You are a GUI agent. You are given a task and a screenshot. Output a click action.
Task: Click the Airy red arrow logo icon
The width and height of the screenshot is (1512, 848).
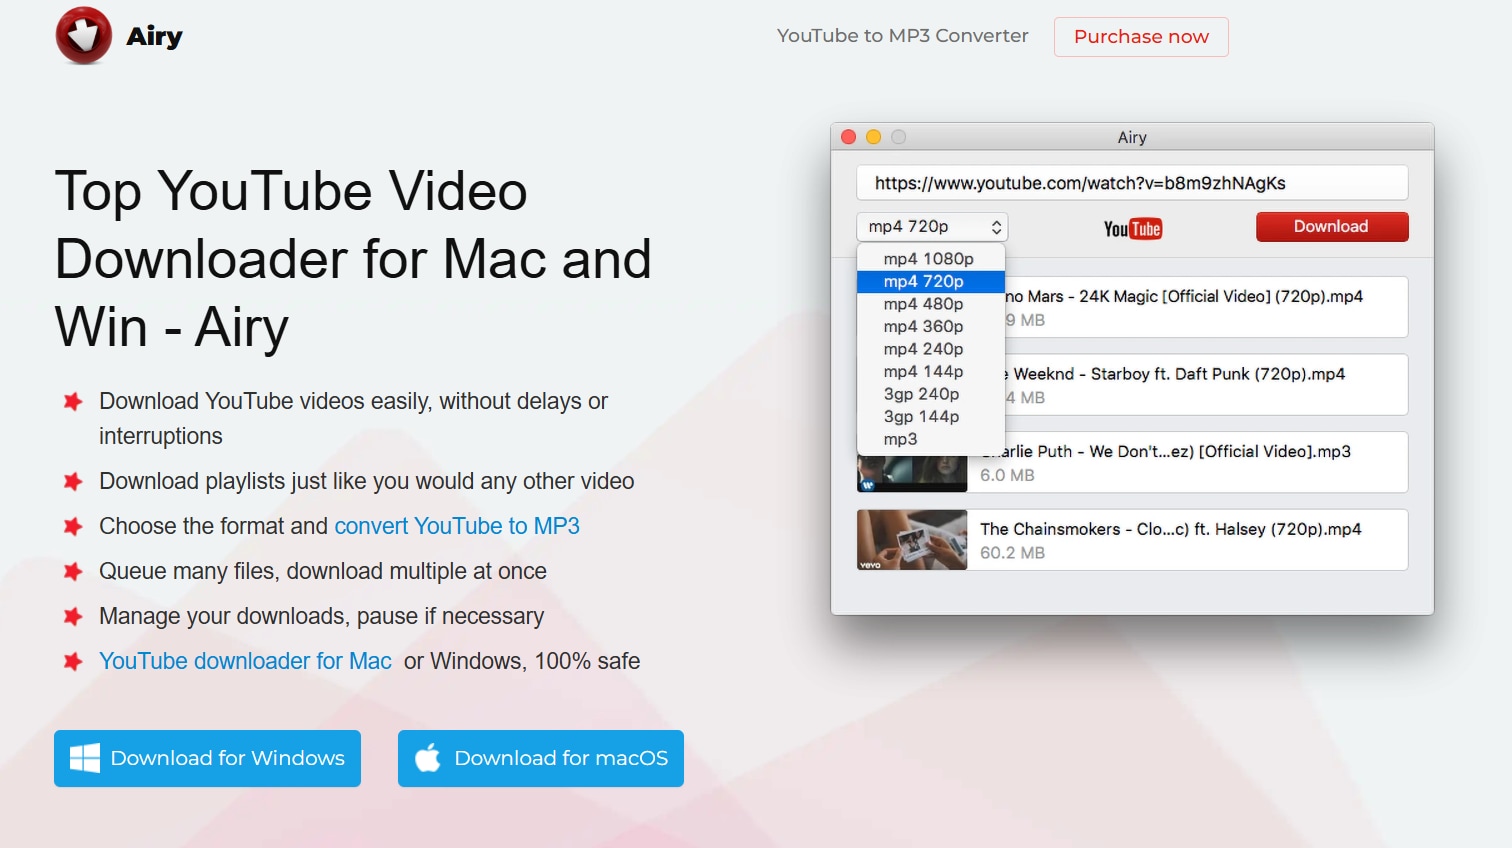point(84,36)
